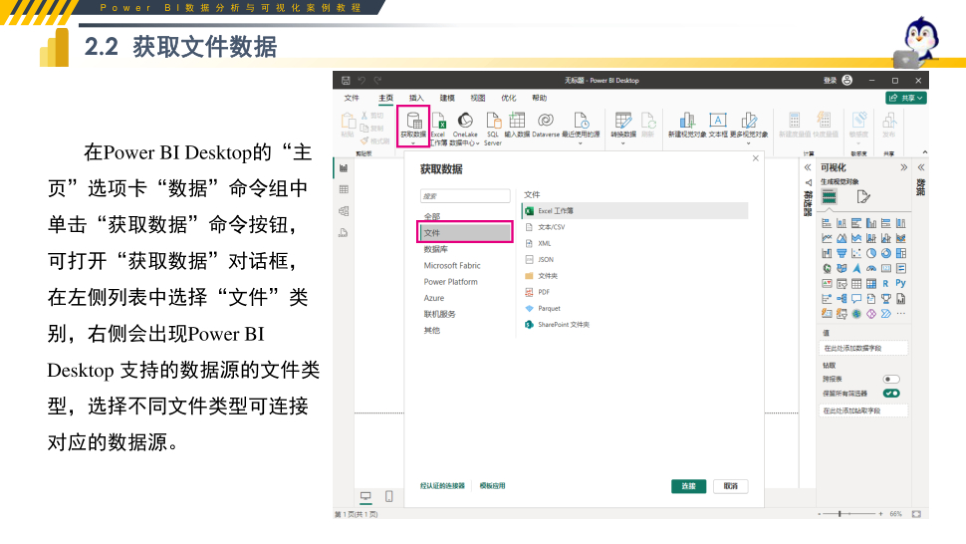
Task: Toggle the Keep all filters switch
Action: click(x=891, y=393)
